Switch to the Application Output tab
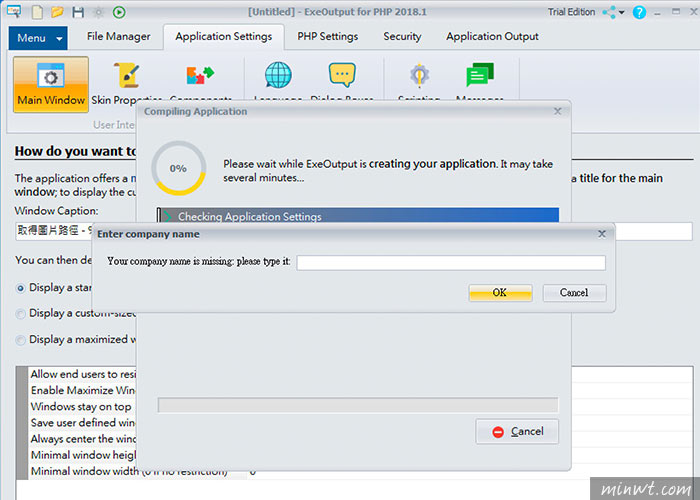This screenshot has width=700, height=500. 492,37
